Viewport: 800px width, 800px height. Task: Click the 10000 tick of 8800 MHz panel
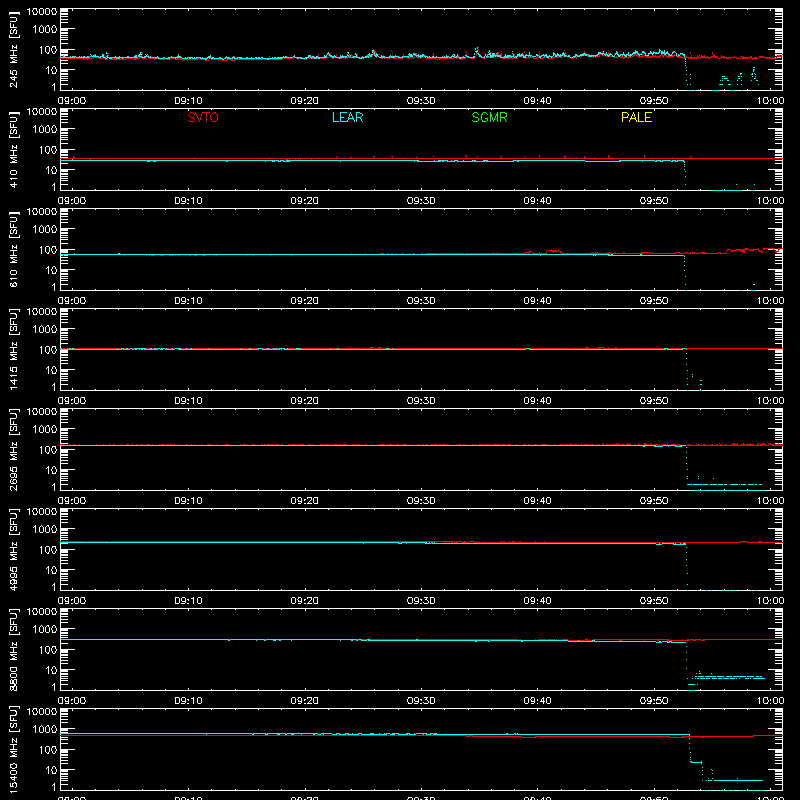[x=42, y=612]
